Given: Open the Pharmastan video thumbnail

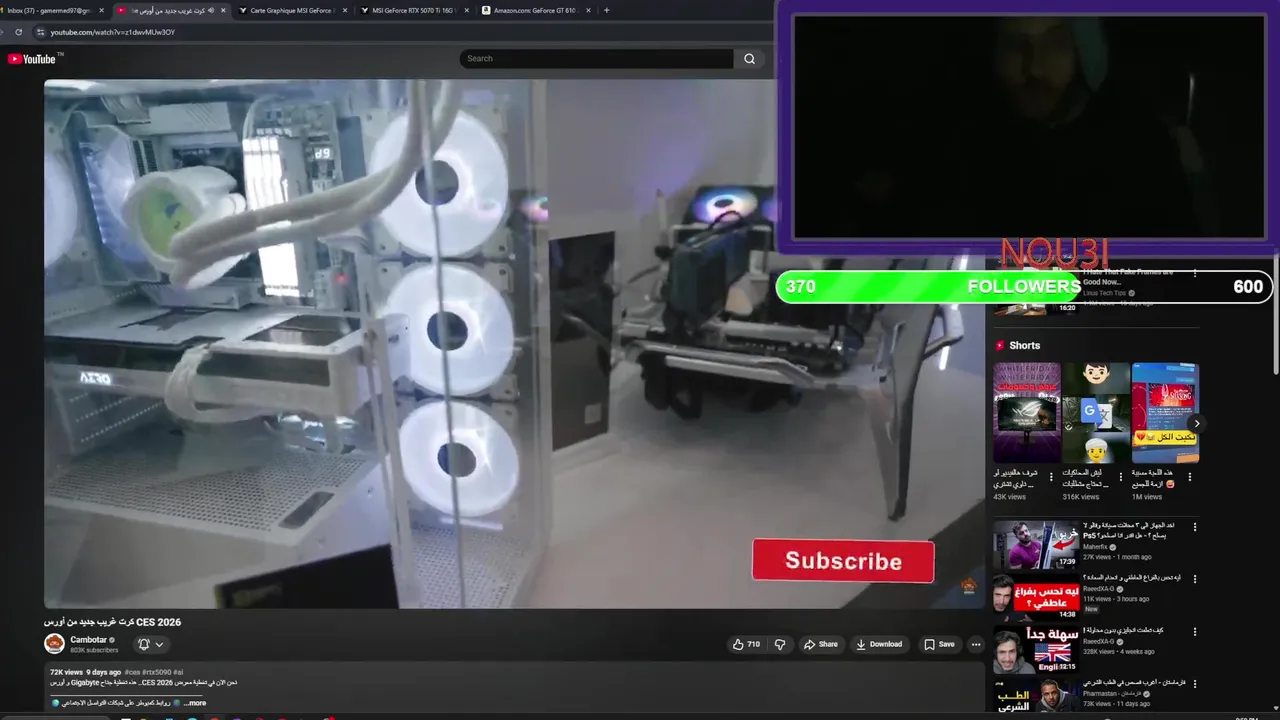Looking at the screenshot, I should (1036, 696).
